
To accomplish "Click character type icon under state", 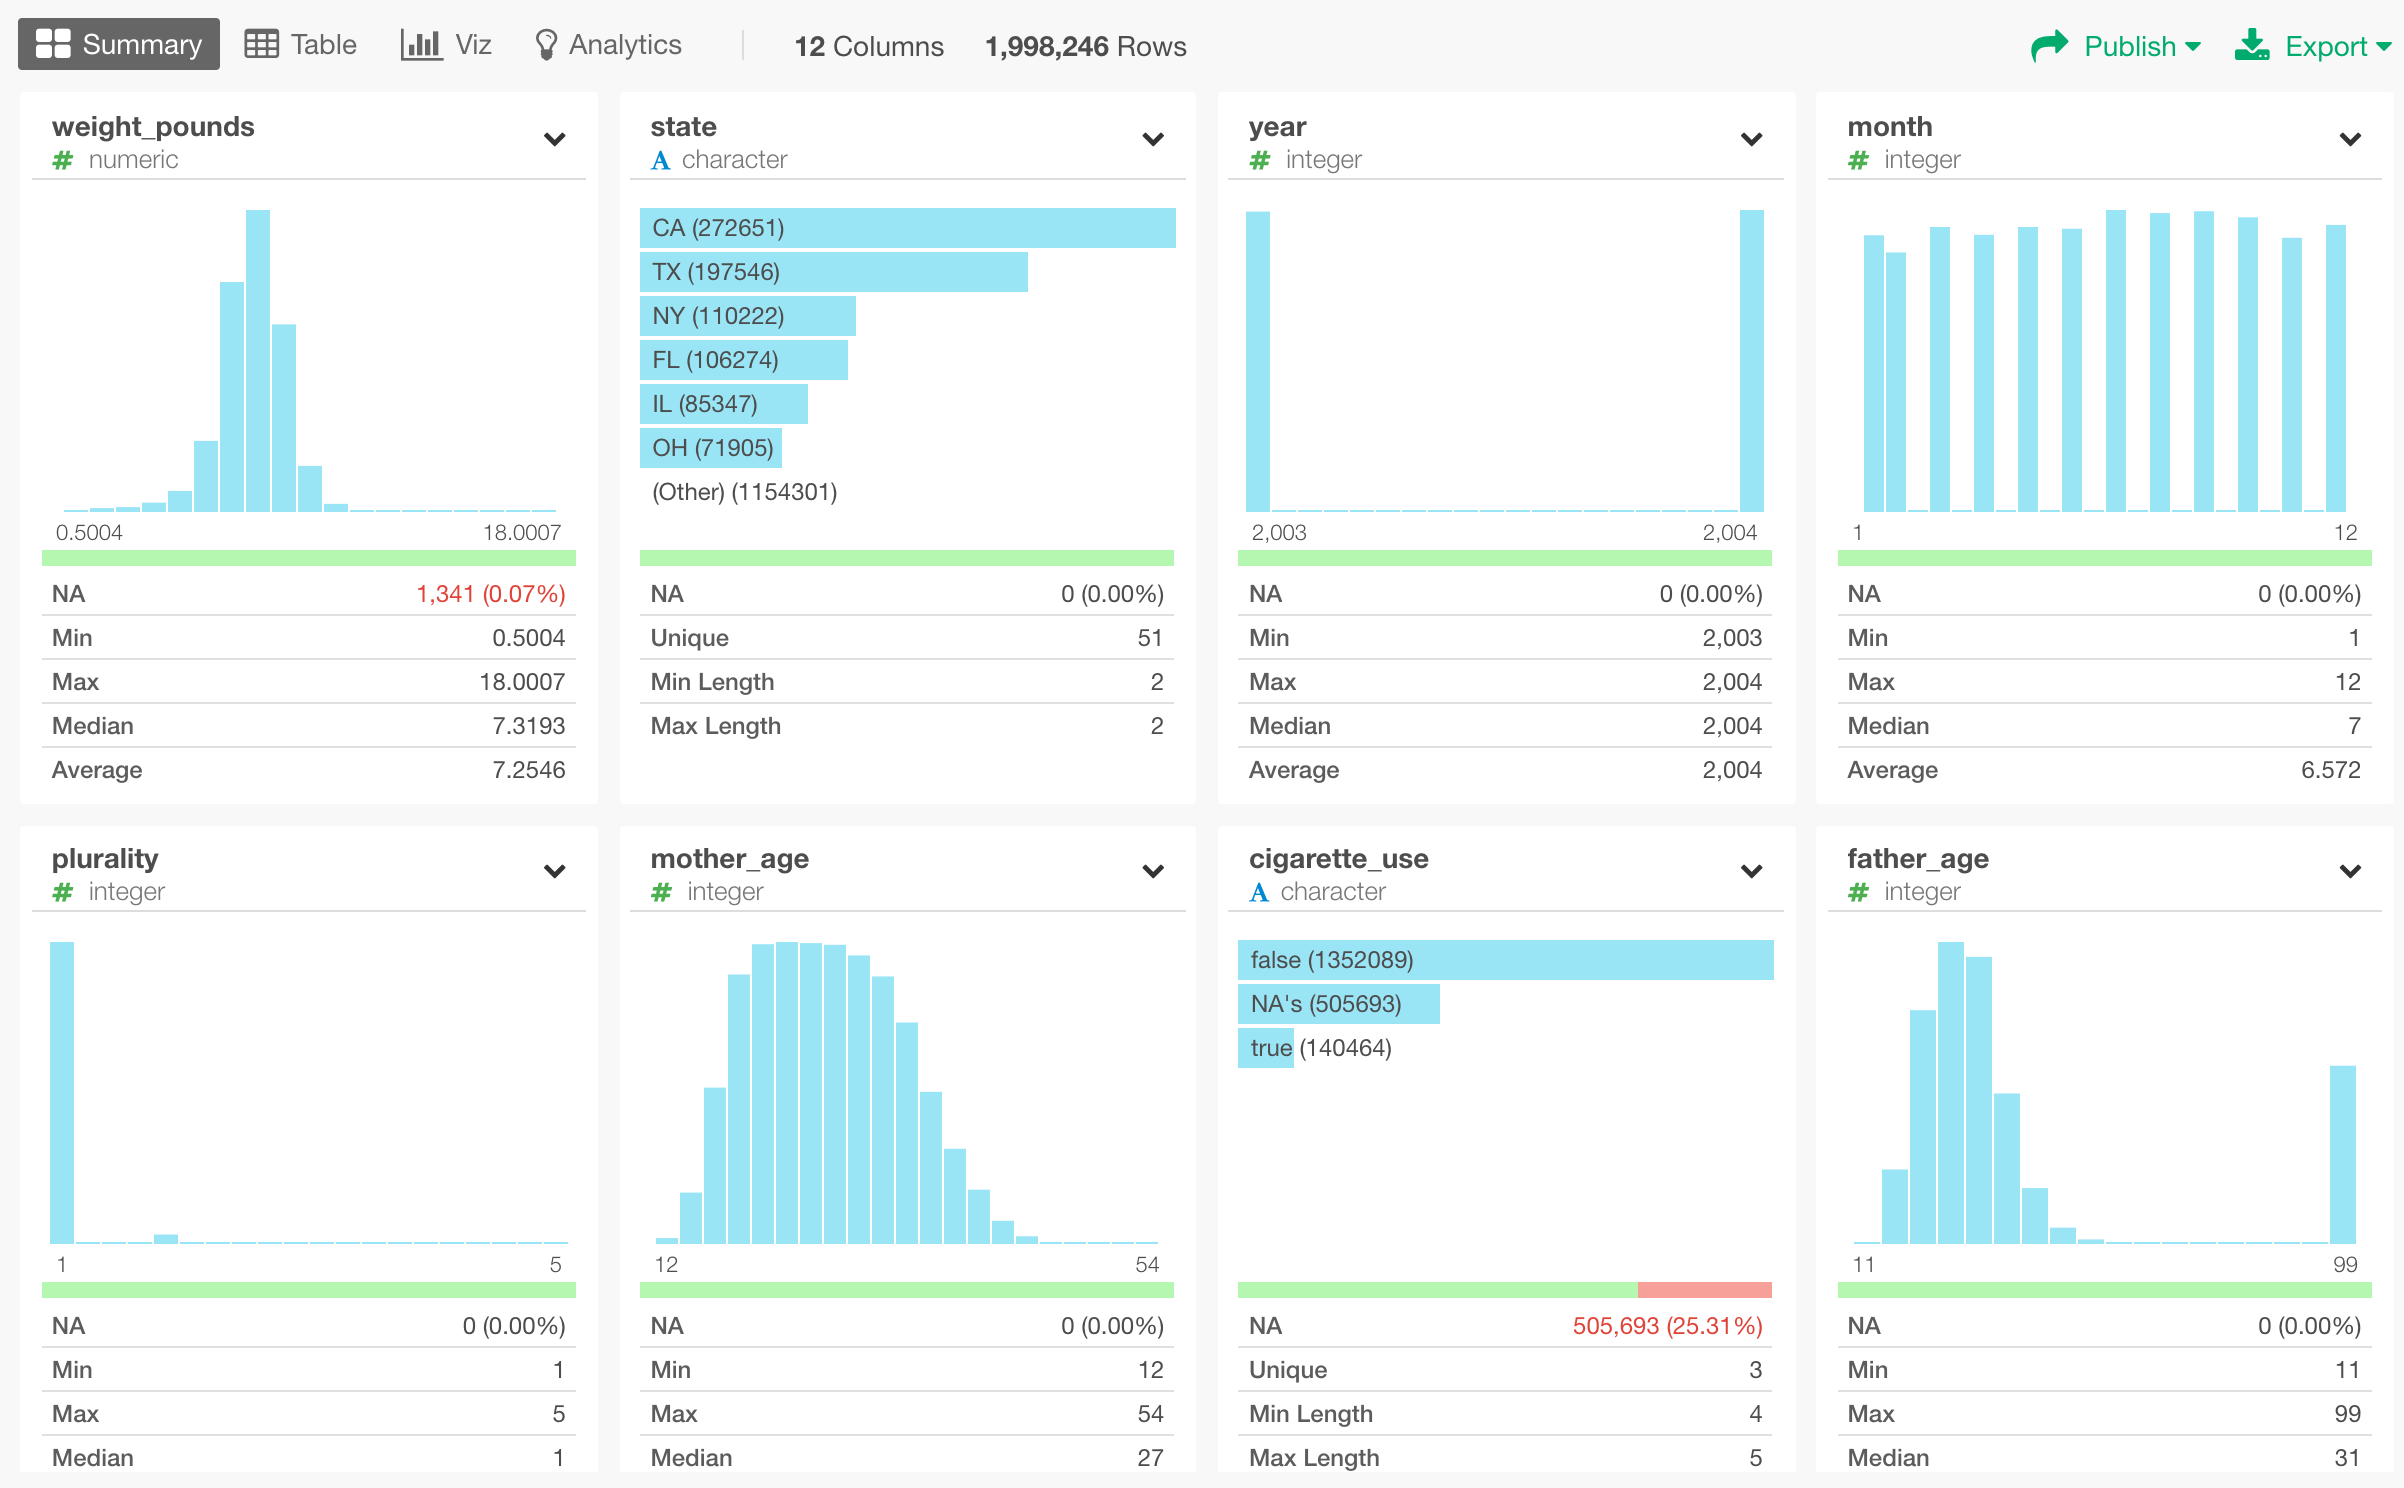I will [x=660, y=160].
